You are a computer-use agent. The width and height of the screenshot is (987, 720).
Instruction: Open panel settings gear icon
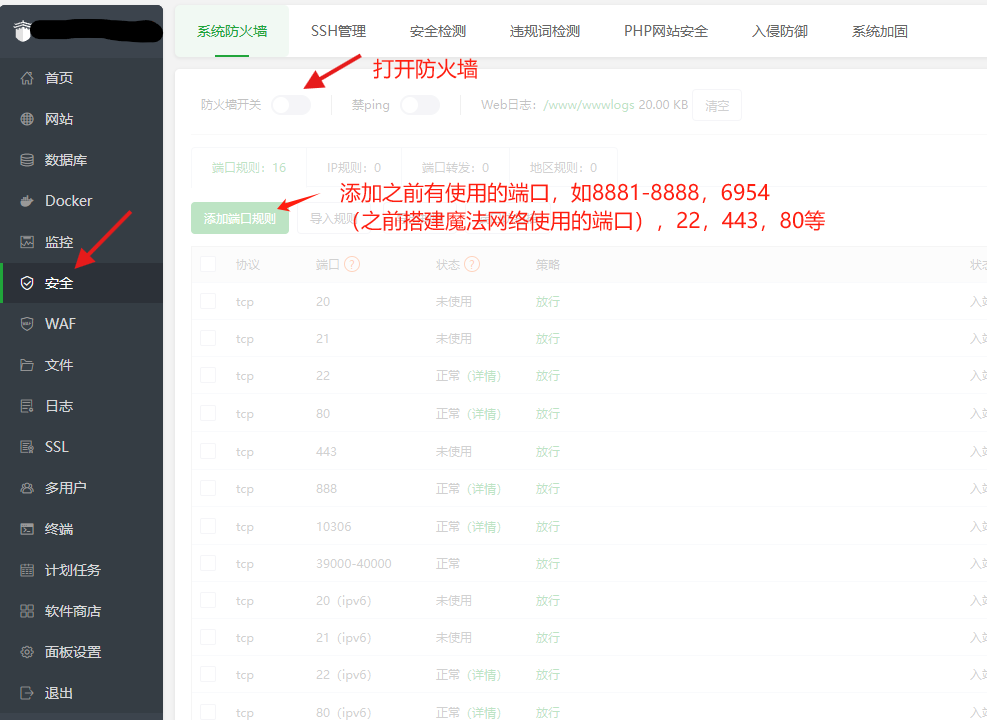click(27, 652)
